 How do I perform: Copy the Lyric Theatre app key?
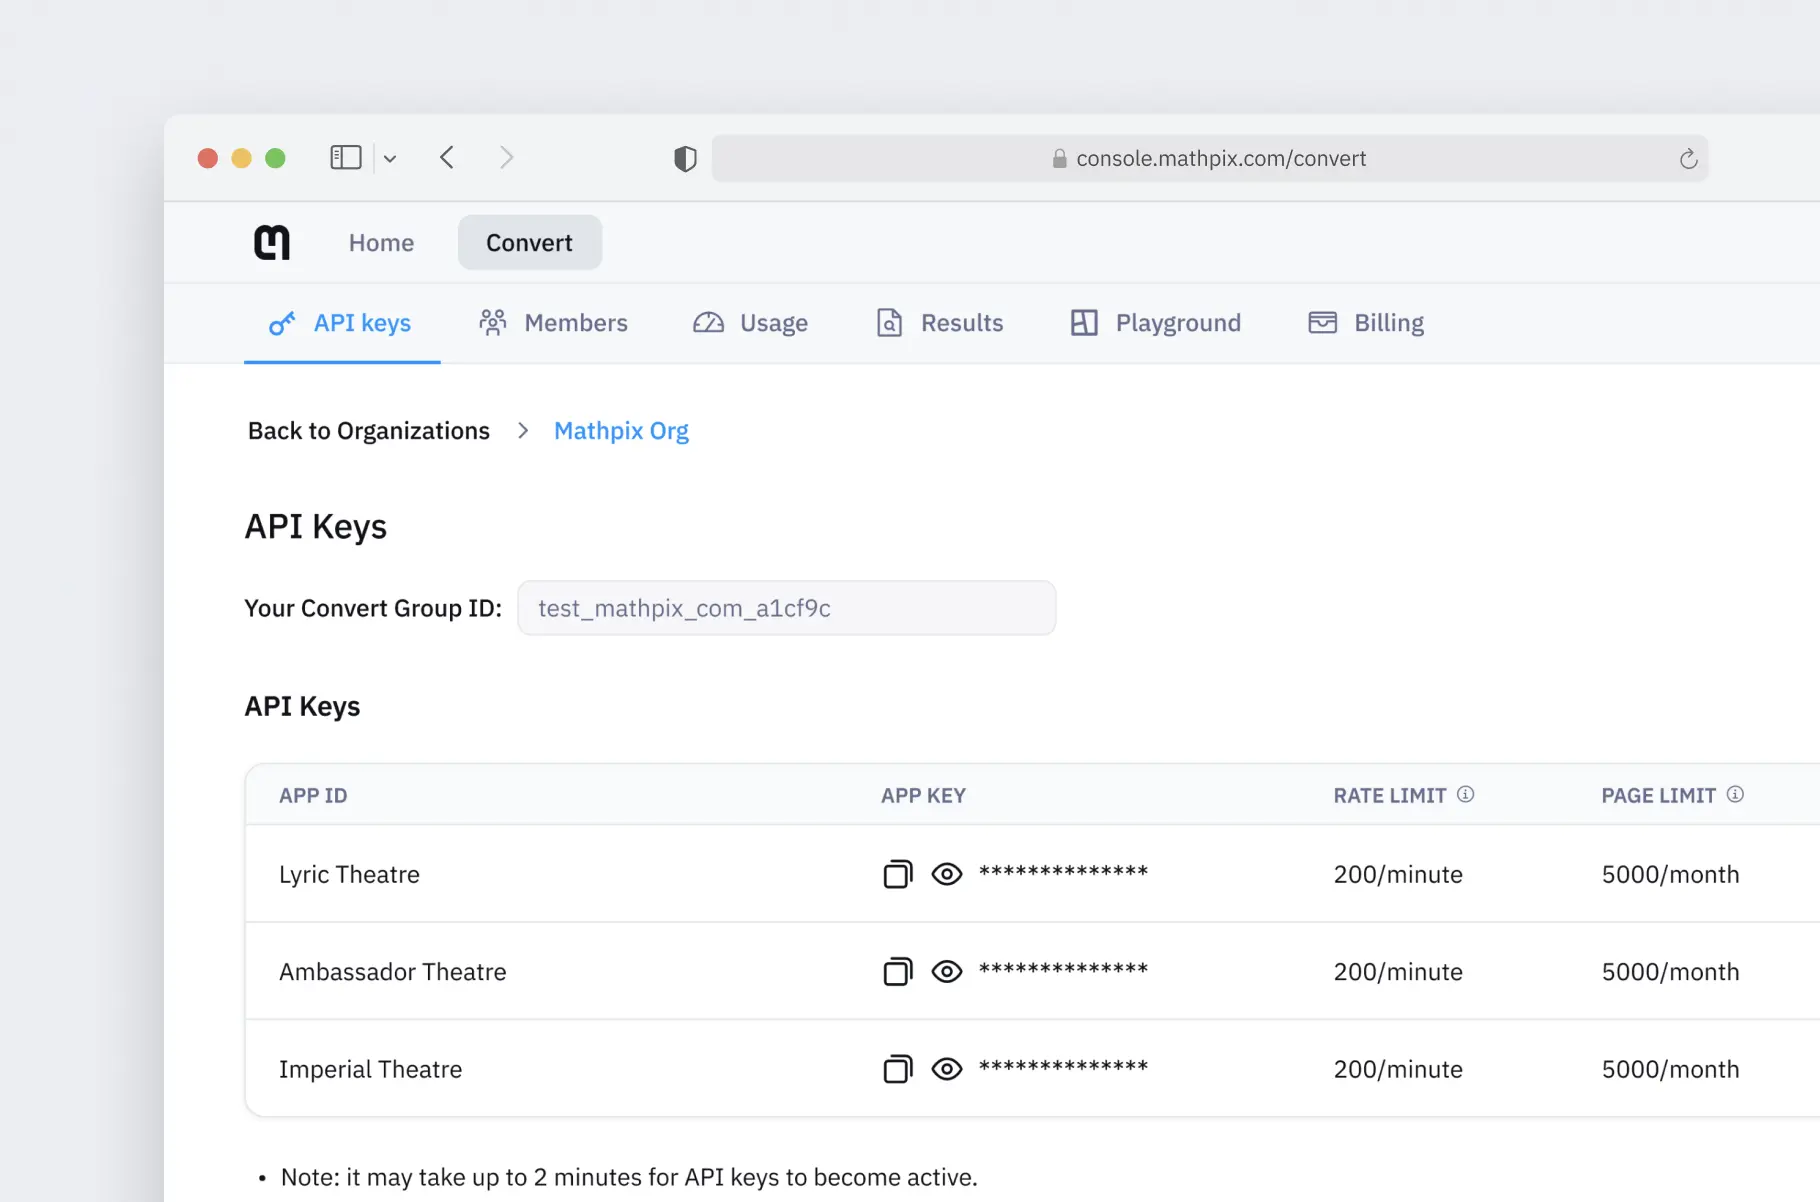[x=898, y=874]
